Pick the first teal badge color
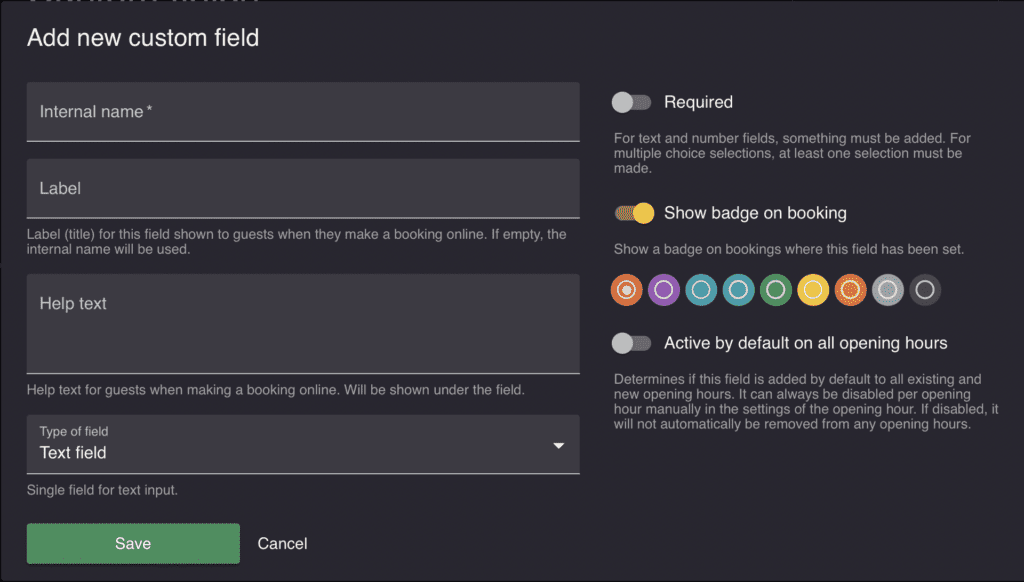 [700, 289]
